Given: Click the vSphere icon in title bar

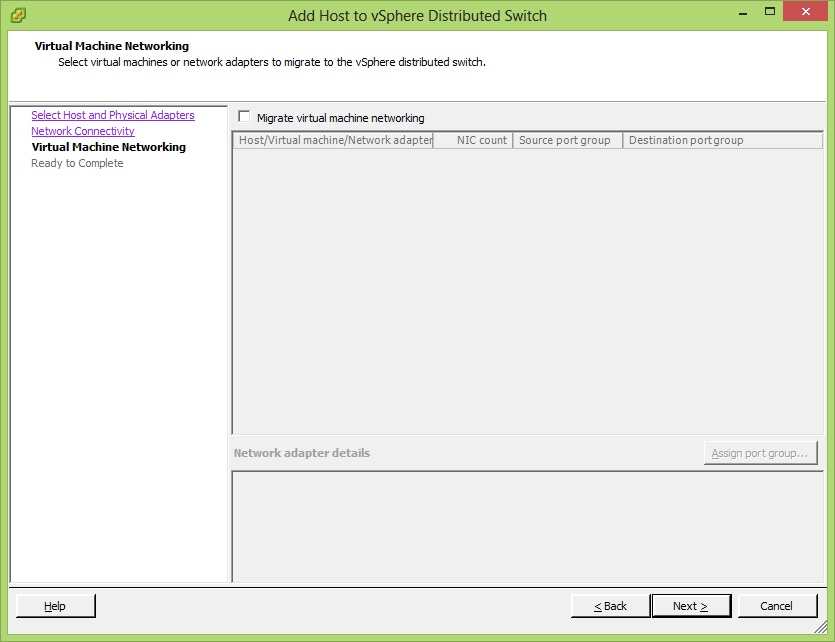Looking at the screenshot, I should point(17,15).
